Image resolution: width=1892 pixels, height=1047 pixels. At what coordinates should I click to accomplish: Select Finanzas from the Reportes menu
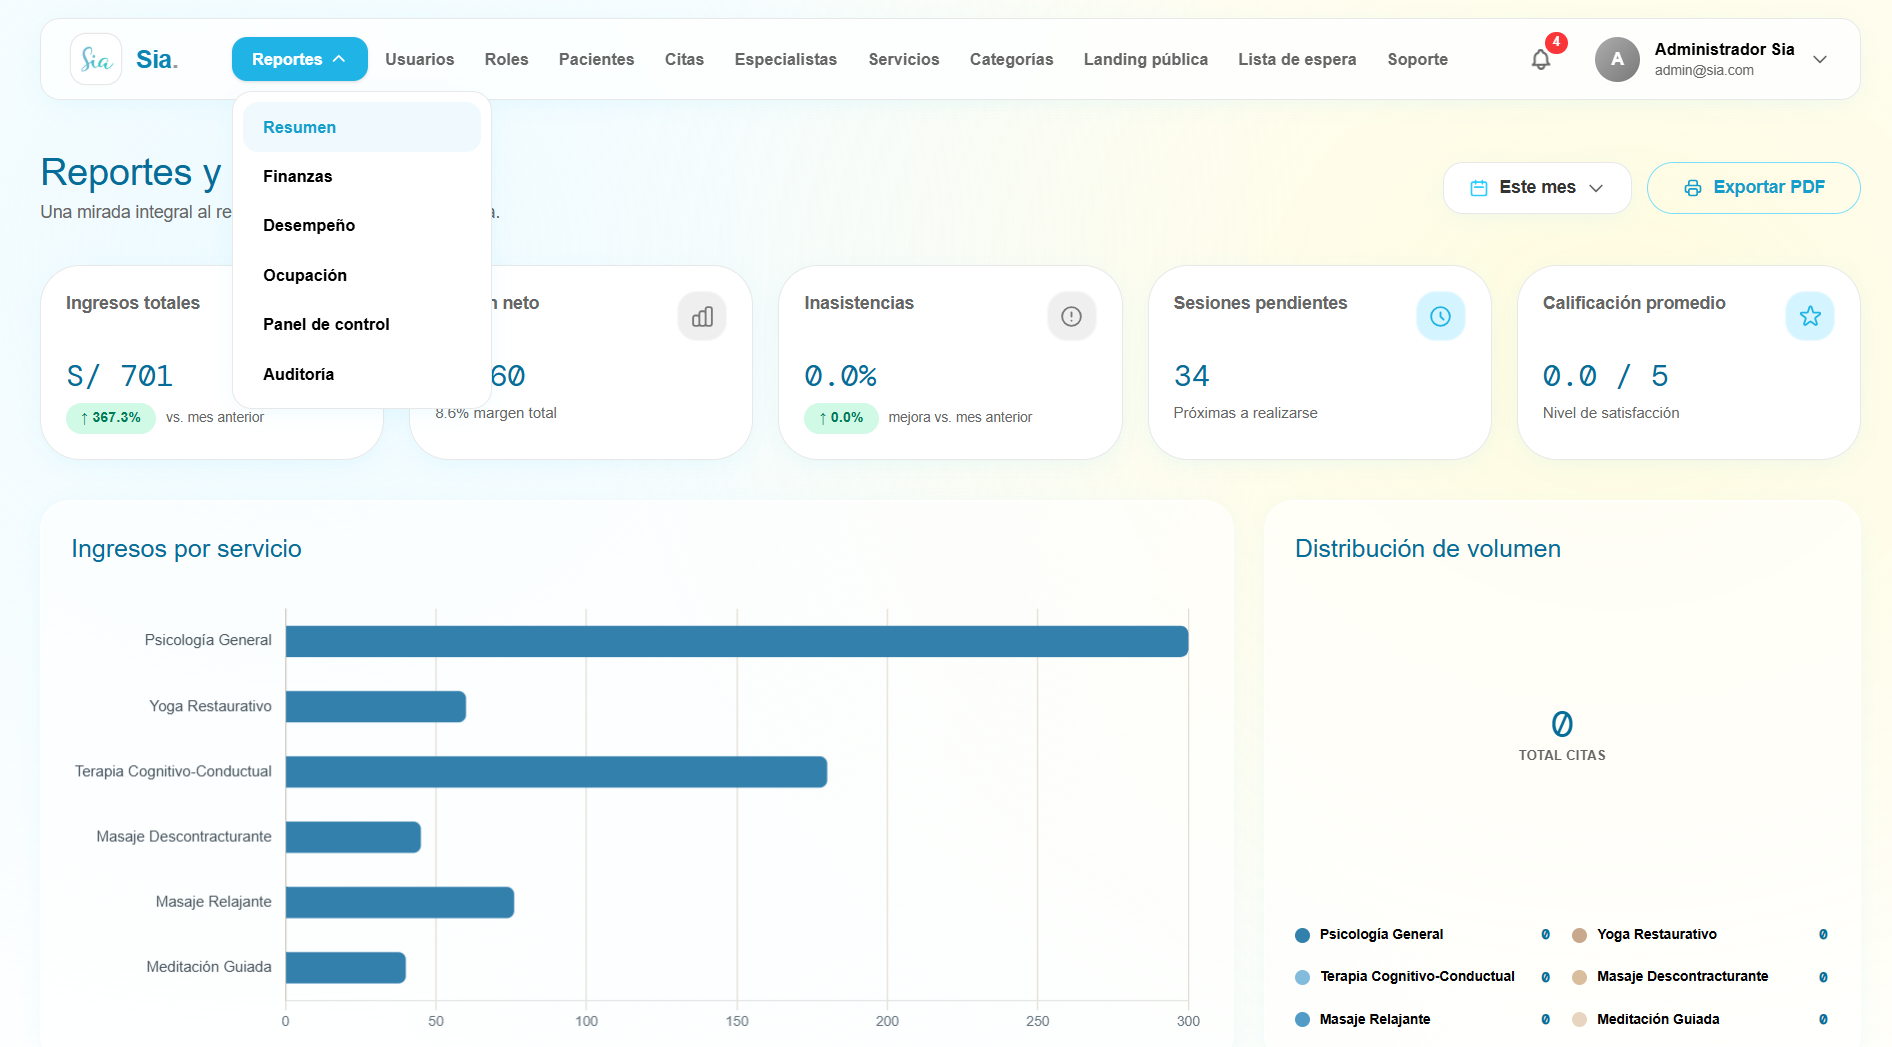[362, 176]
